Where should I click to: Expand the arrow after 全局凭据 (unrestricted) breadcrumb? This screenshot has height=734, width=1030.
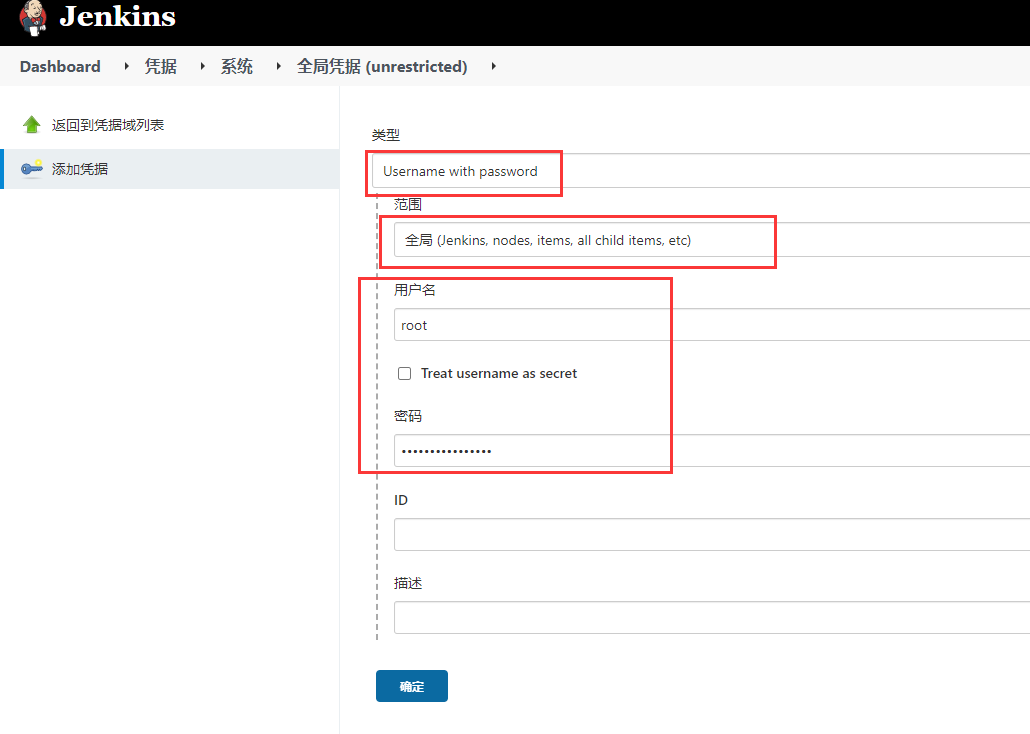click(493, 67)
